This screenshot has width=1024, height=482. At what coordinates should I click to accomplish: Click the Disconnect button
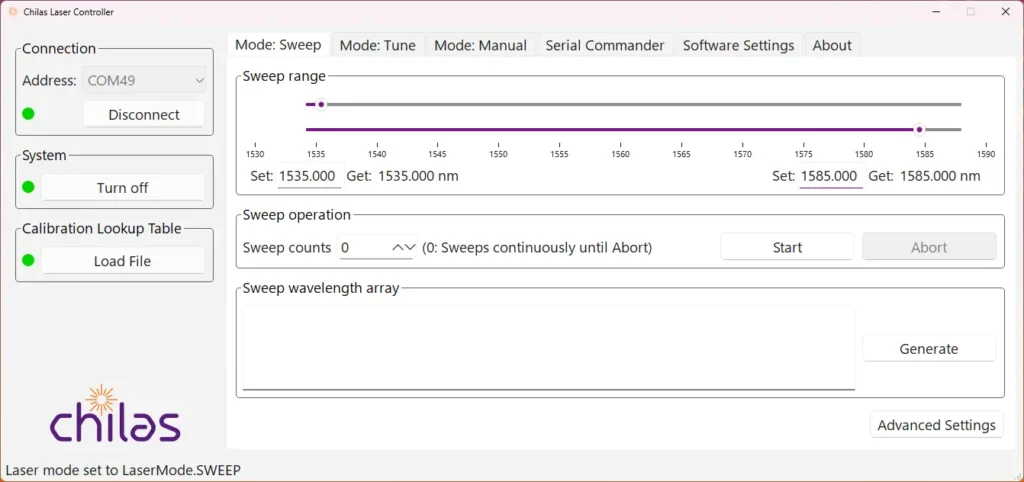(144, 114)
